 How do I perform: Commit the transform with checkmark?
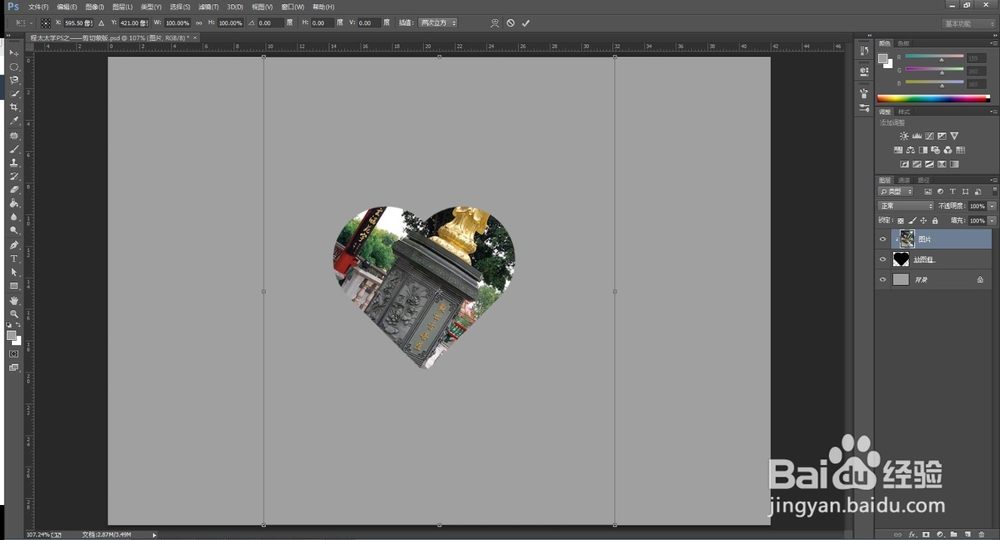[526, 23]
